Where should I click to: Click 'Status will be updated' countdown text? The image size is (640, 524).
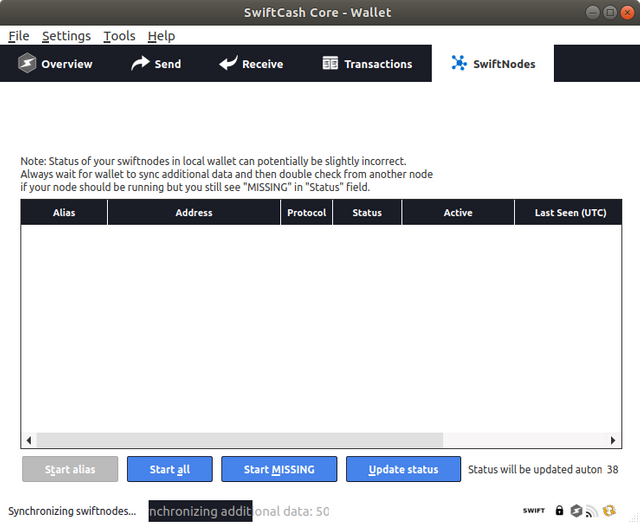[x=535, y=469]
